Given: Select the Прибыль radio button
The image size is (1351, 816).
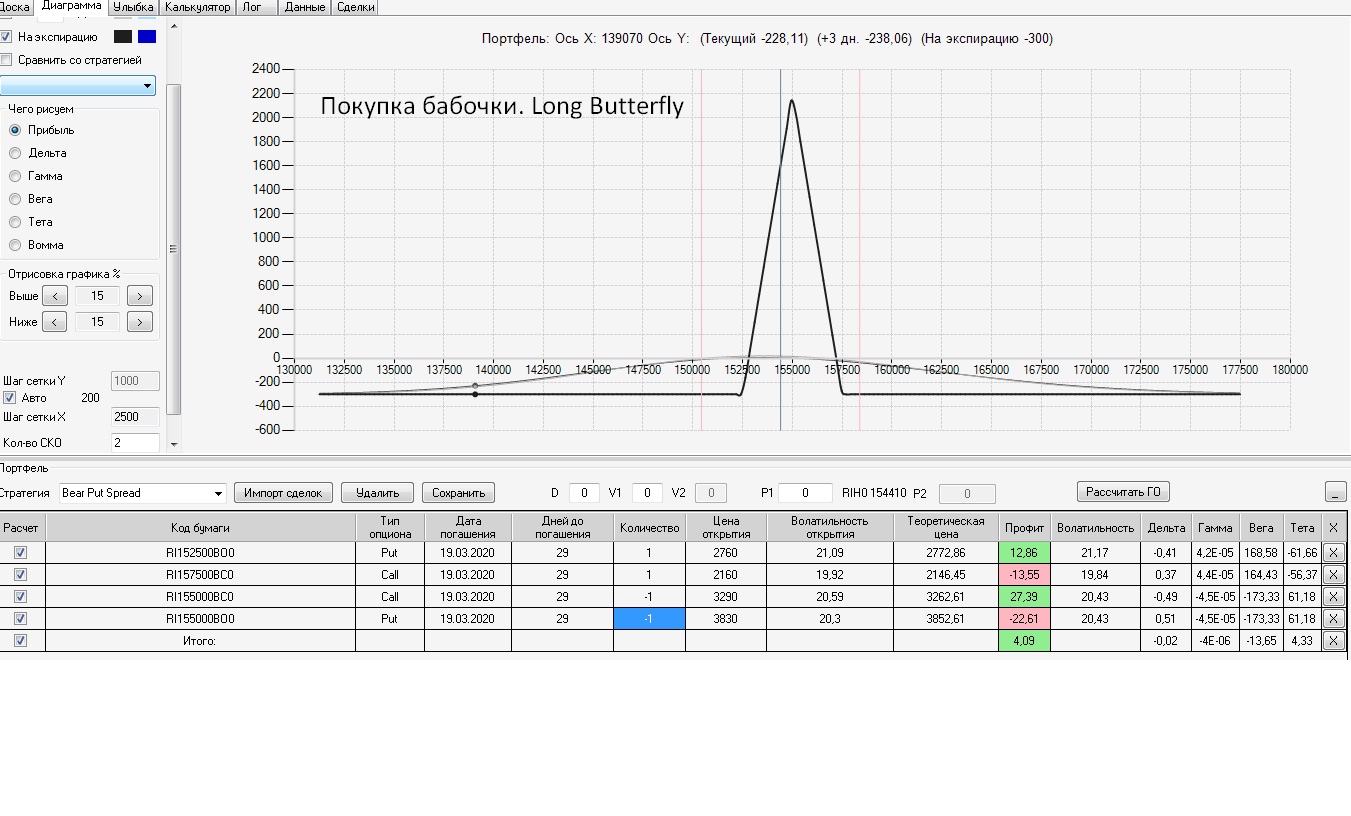Looking at the screenshot, I should tap(15, 130).
